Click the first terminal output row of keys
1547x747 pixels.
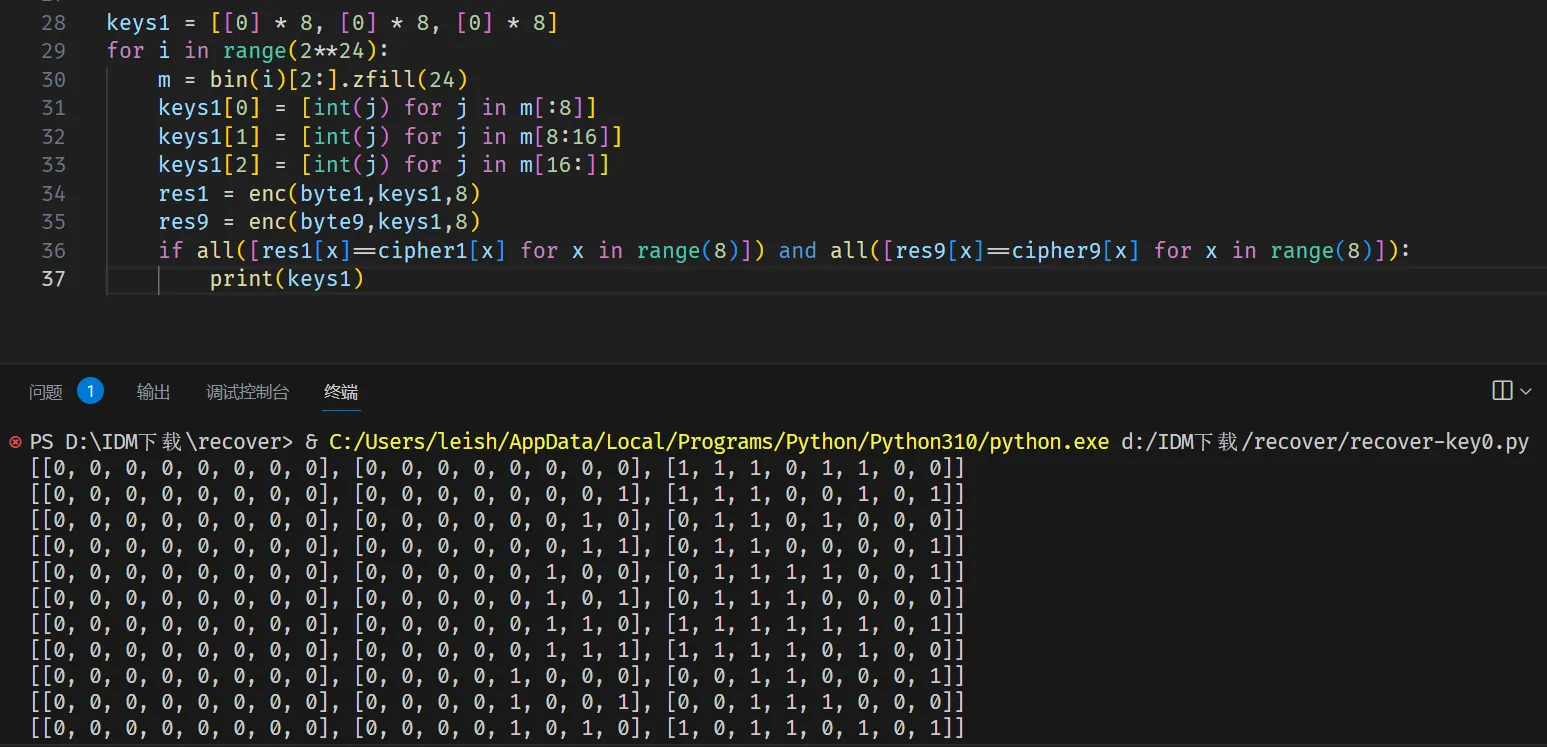(497, 468)
